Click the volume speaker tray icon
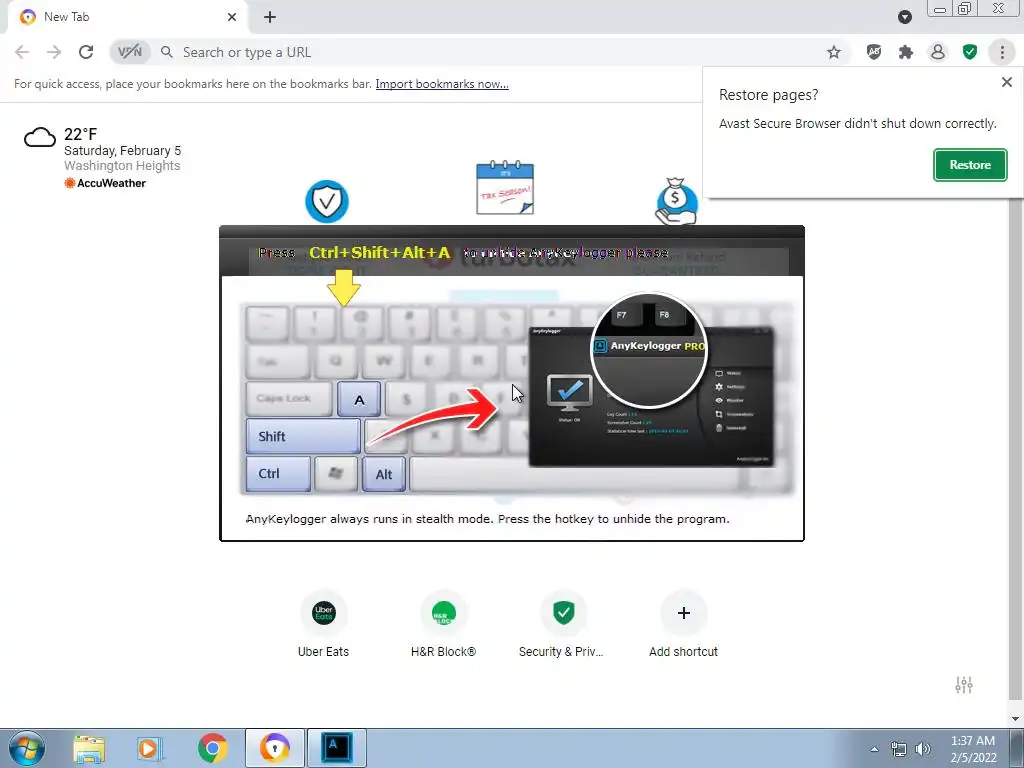The width and height of the screenshot is (1024, 768). click(923, 749)
